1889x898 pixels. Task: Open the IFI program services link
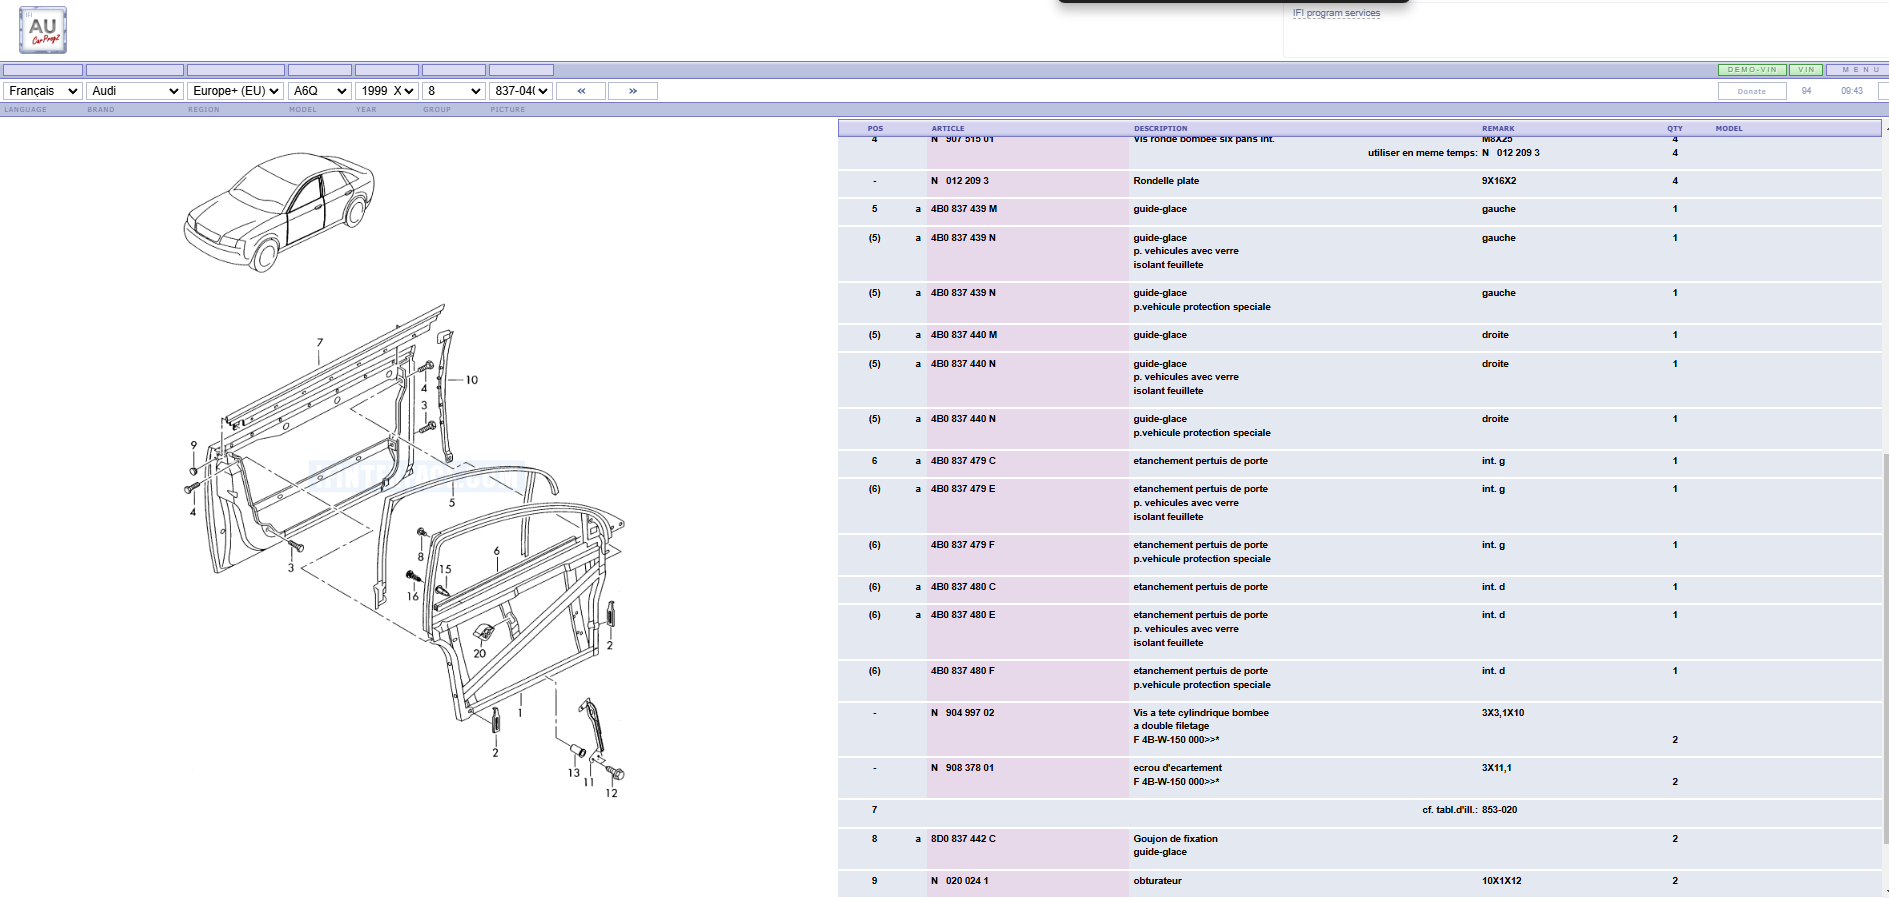(1336, 13)
